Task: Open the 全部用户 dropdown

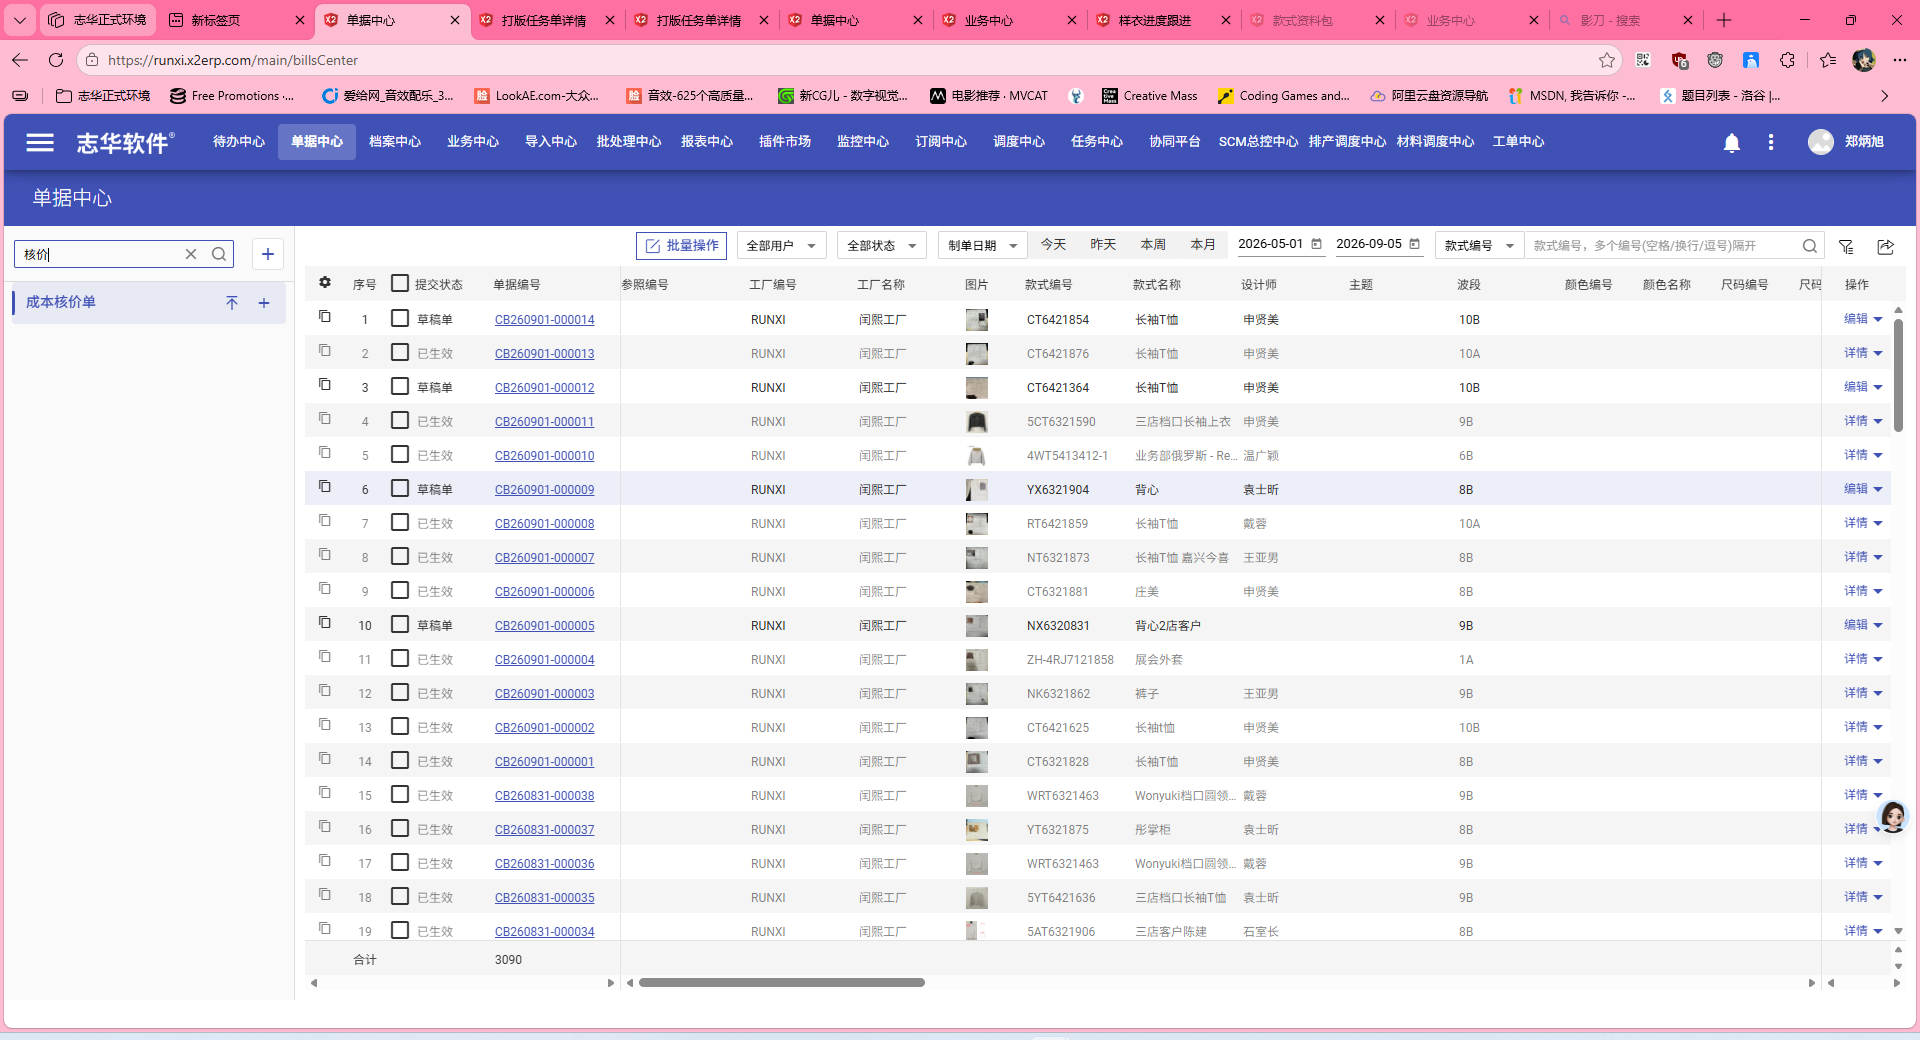Action: pos(781,246)
